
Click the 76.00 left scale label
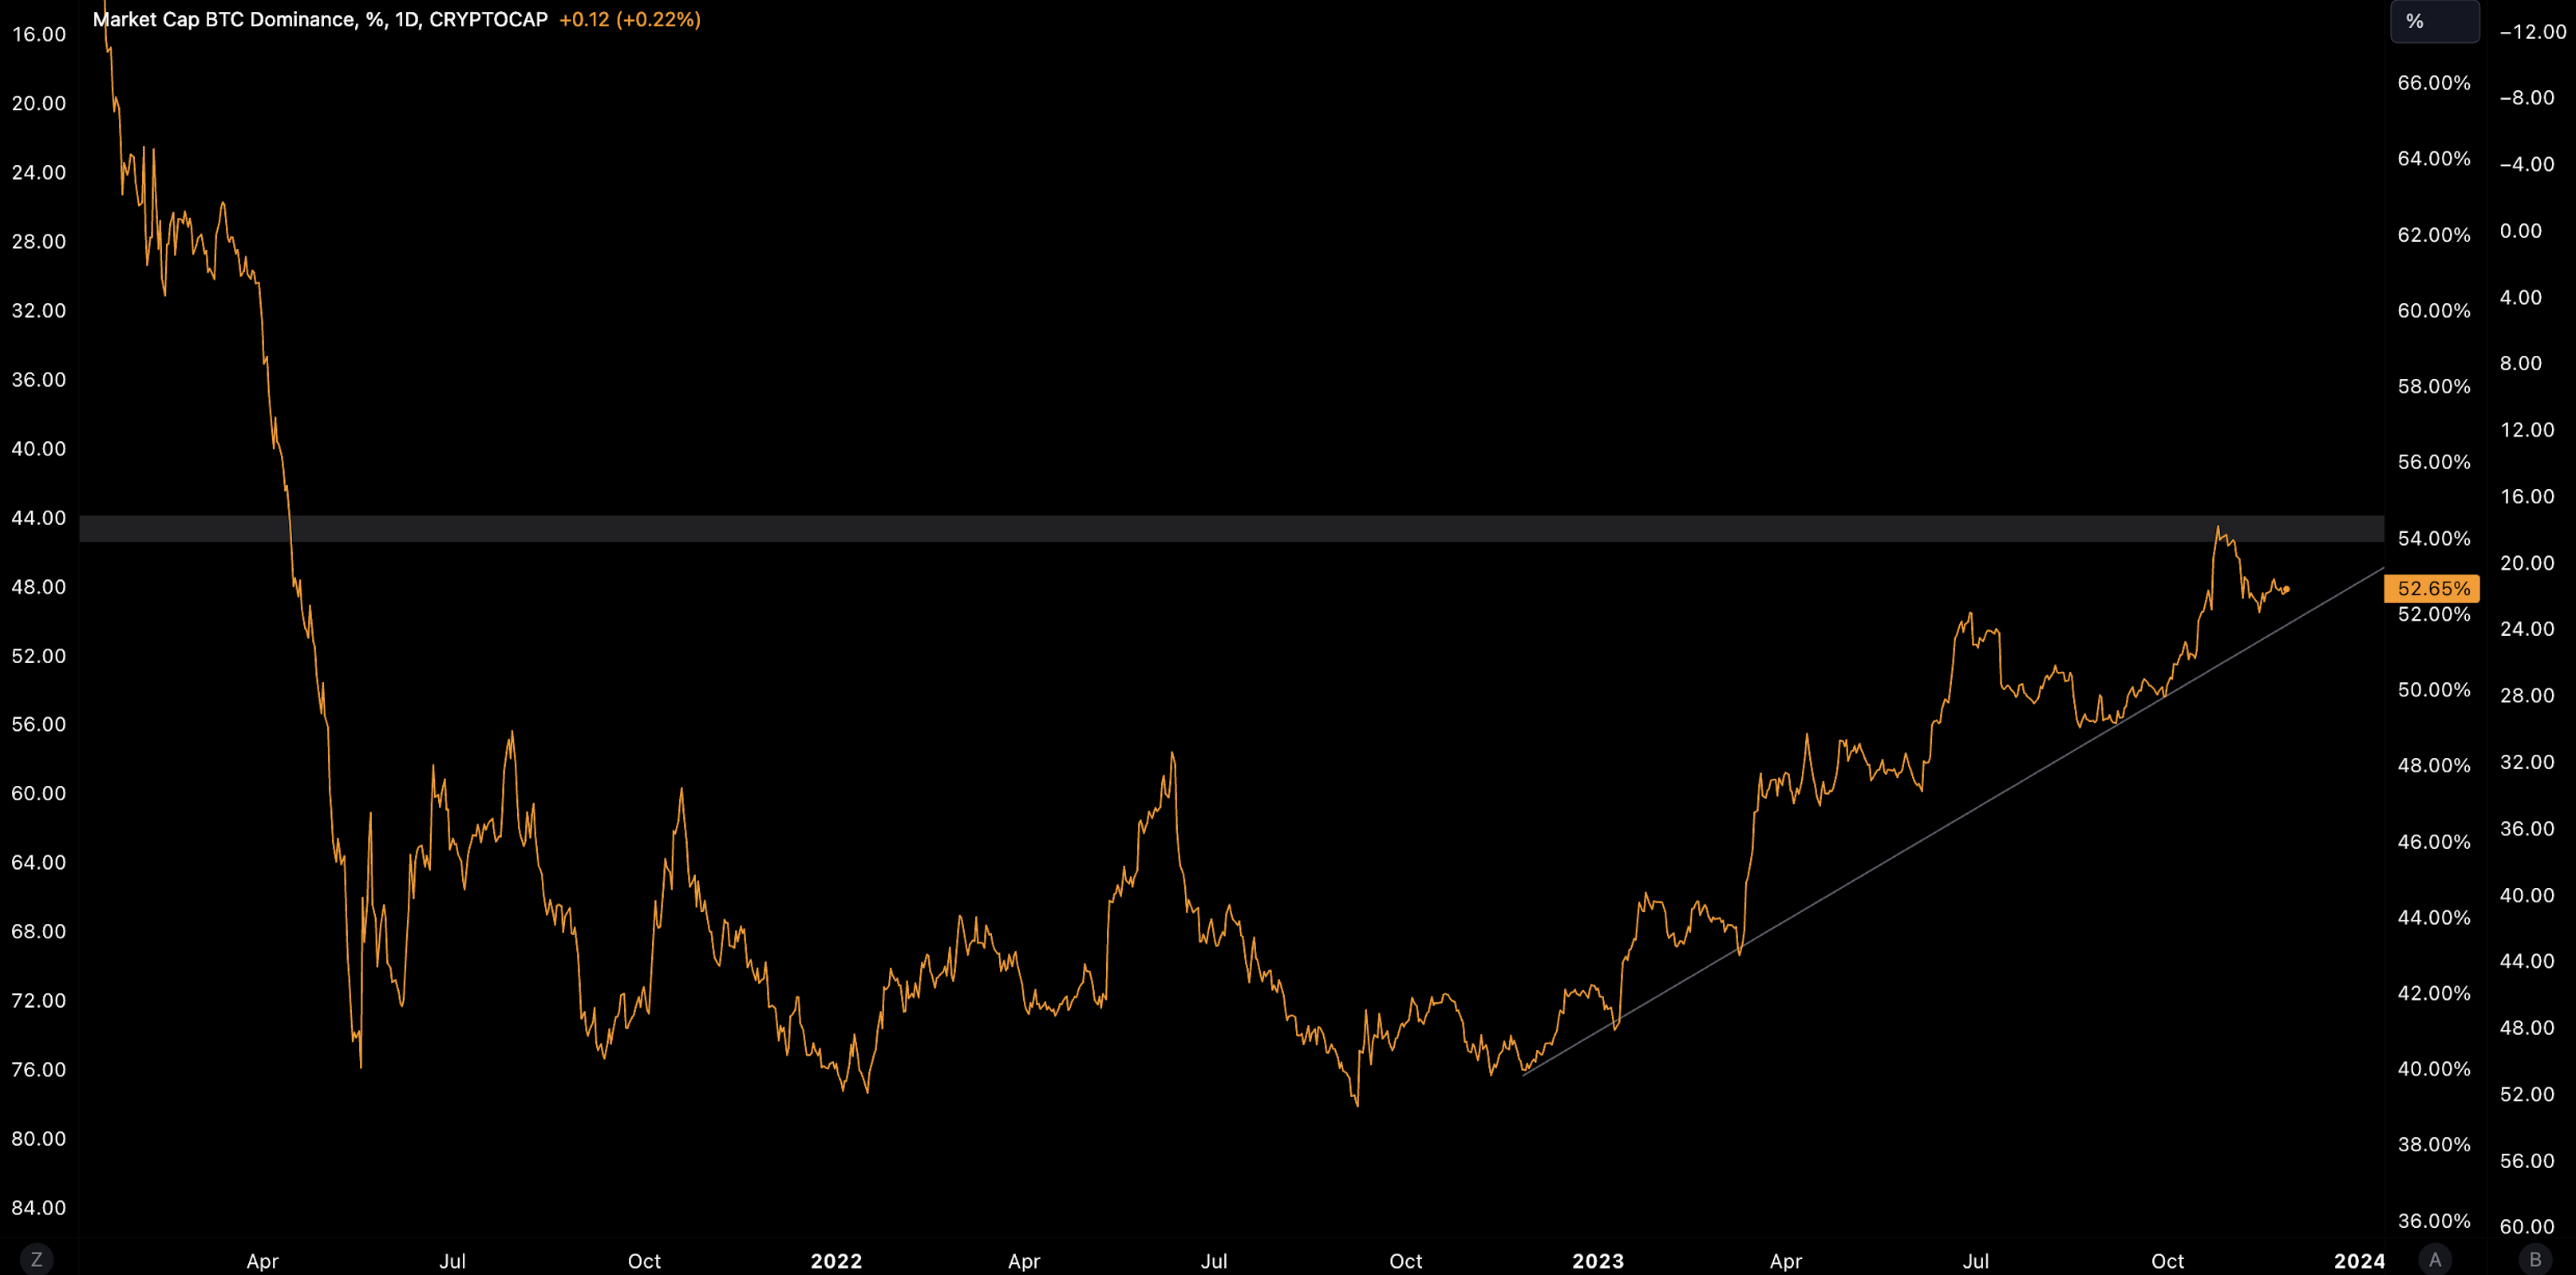point(38,1069)
